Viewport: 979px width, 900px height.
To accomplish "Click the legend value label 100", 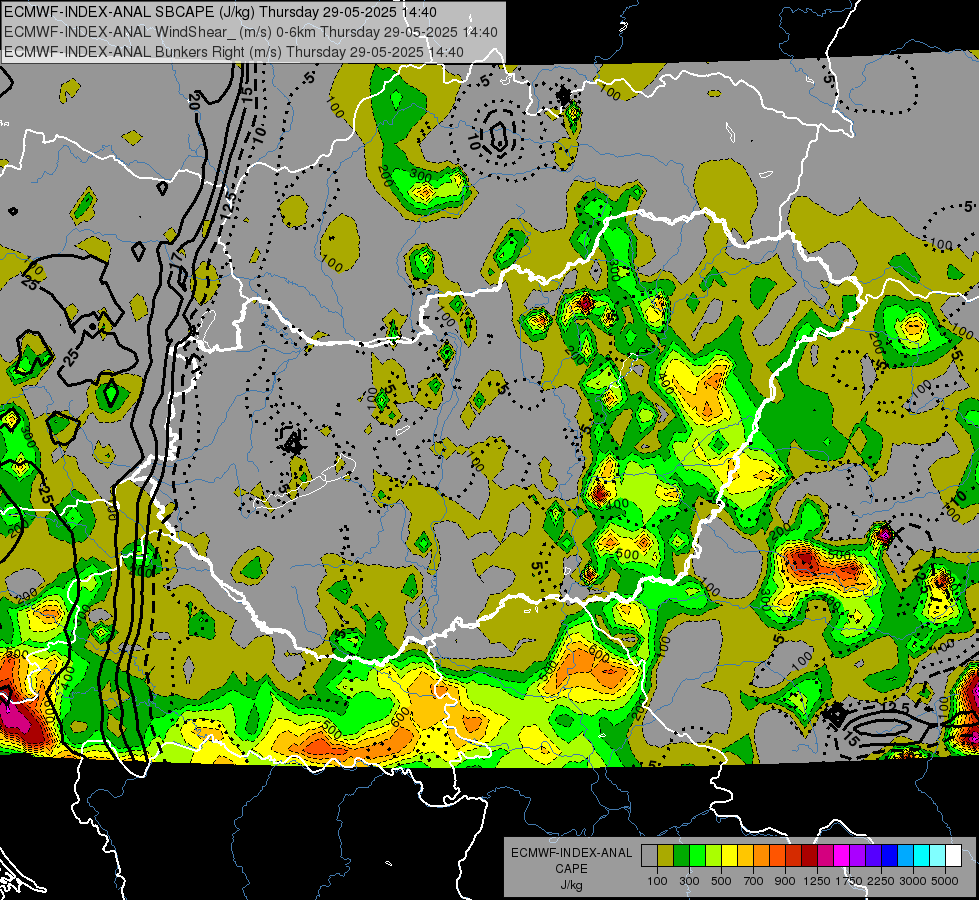I will 657,881.
